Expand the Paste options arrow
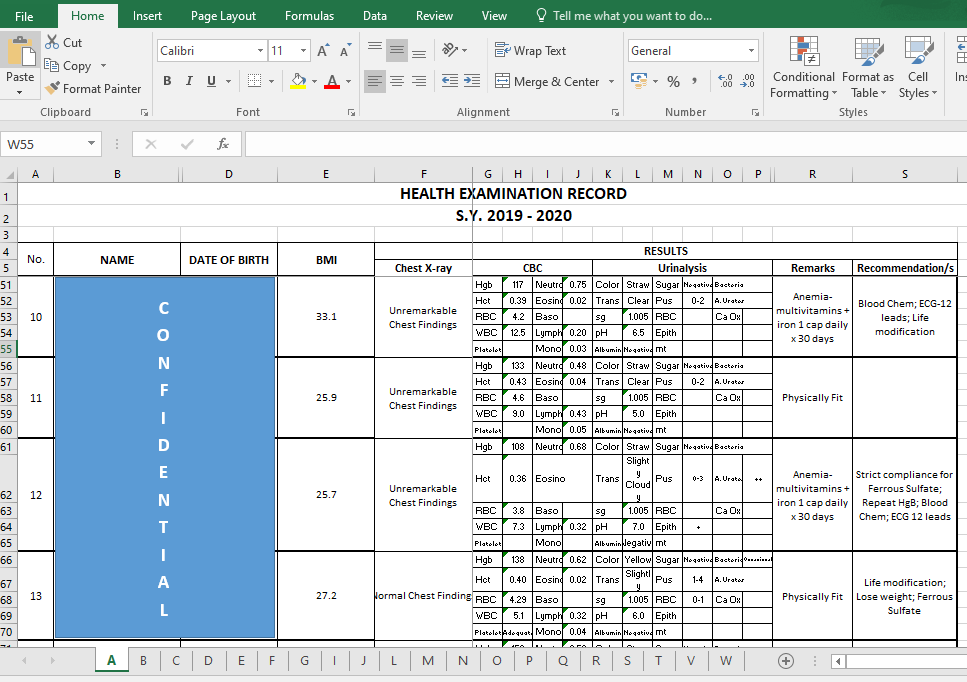 (20, 92)
